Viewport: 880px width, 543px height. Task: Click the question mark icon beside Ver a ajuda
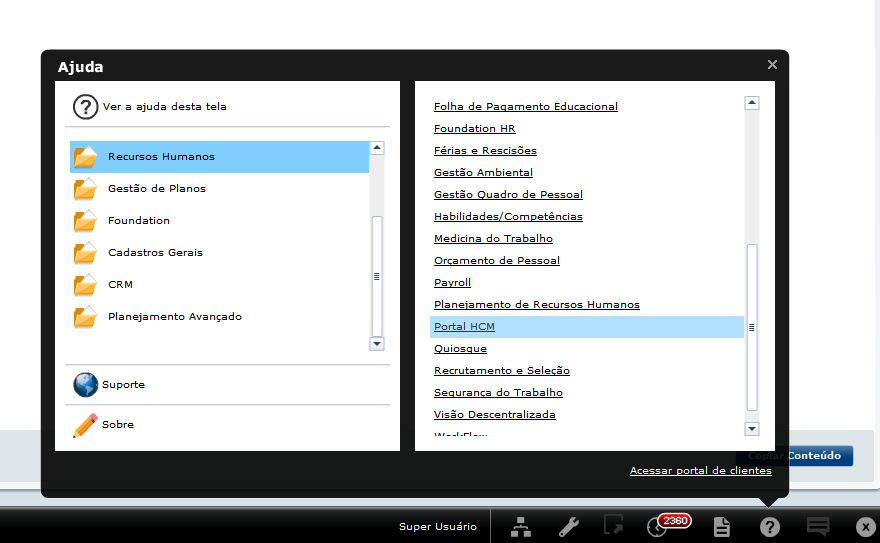coord(85,107)
